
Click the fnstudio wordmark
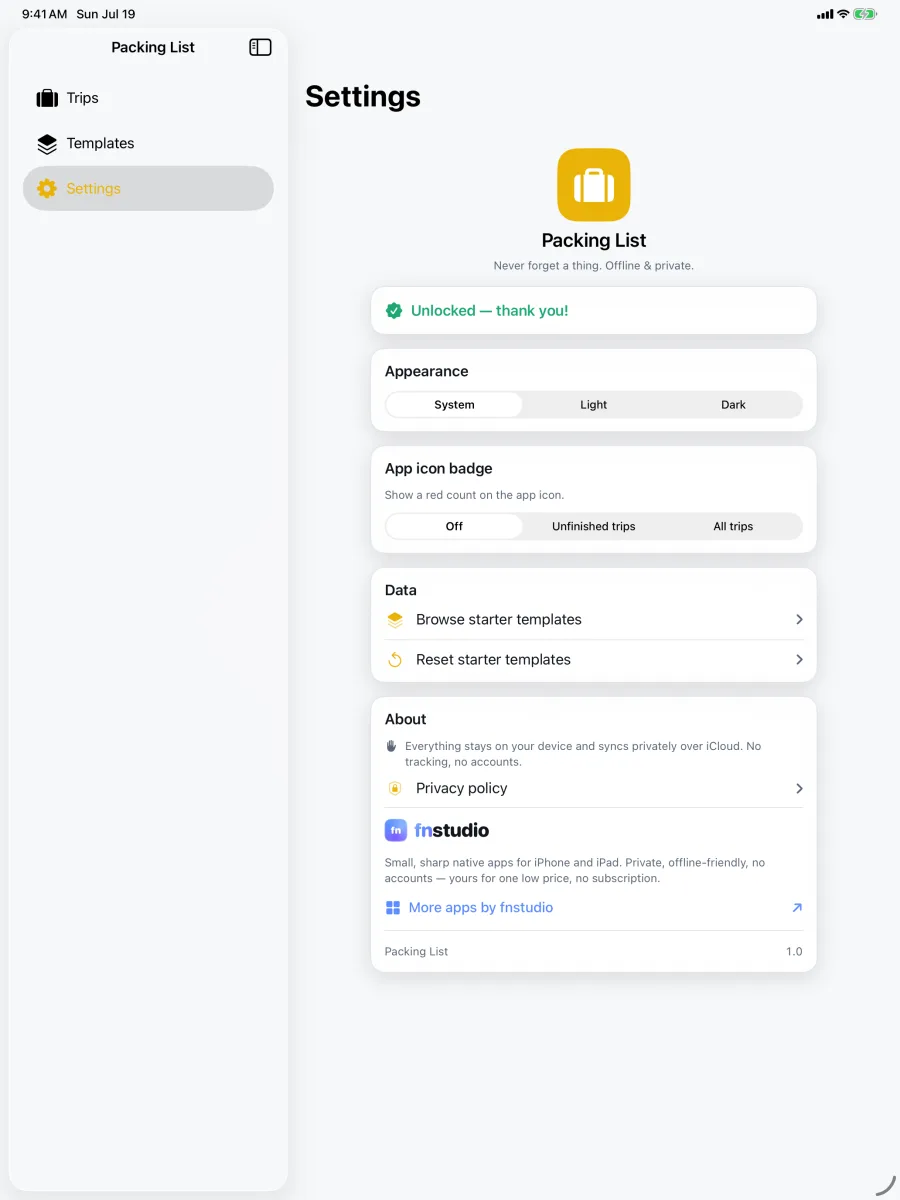pyautogui.click(x=452, y=830)
